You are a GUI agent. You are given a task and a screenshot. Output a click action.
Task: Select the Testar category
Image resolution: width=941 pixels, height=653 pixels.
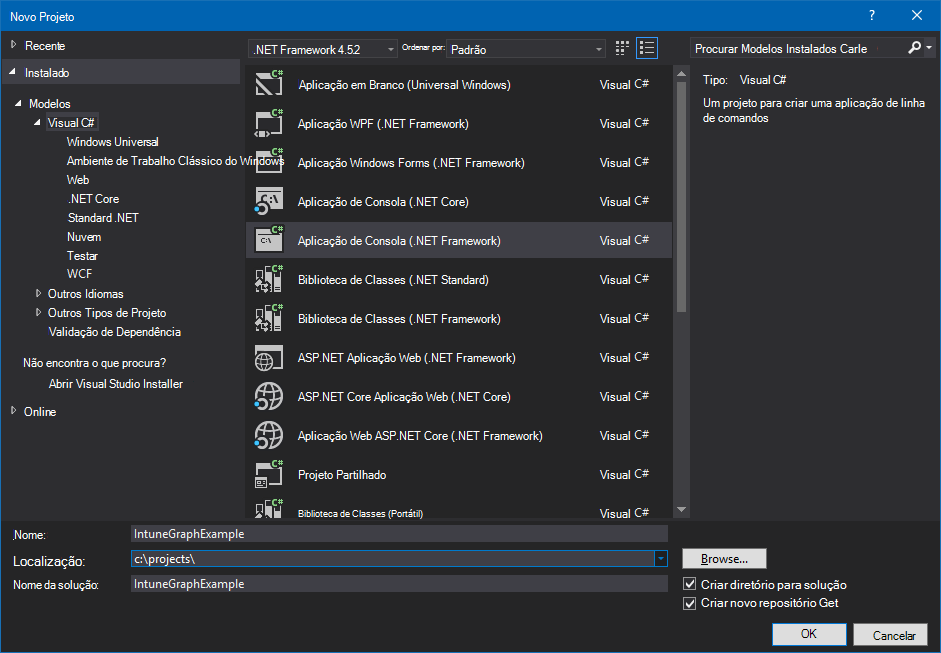pyautogui.click(x=82, y=256)
